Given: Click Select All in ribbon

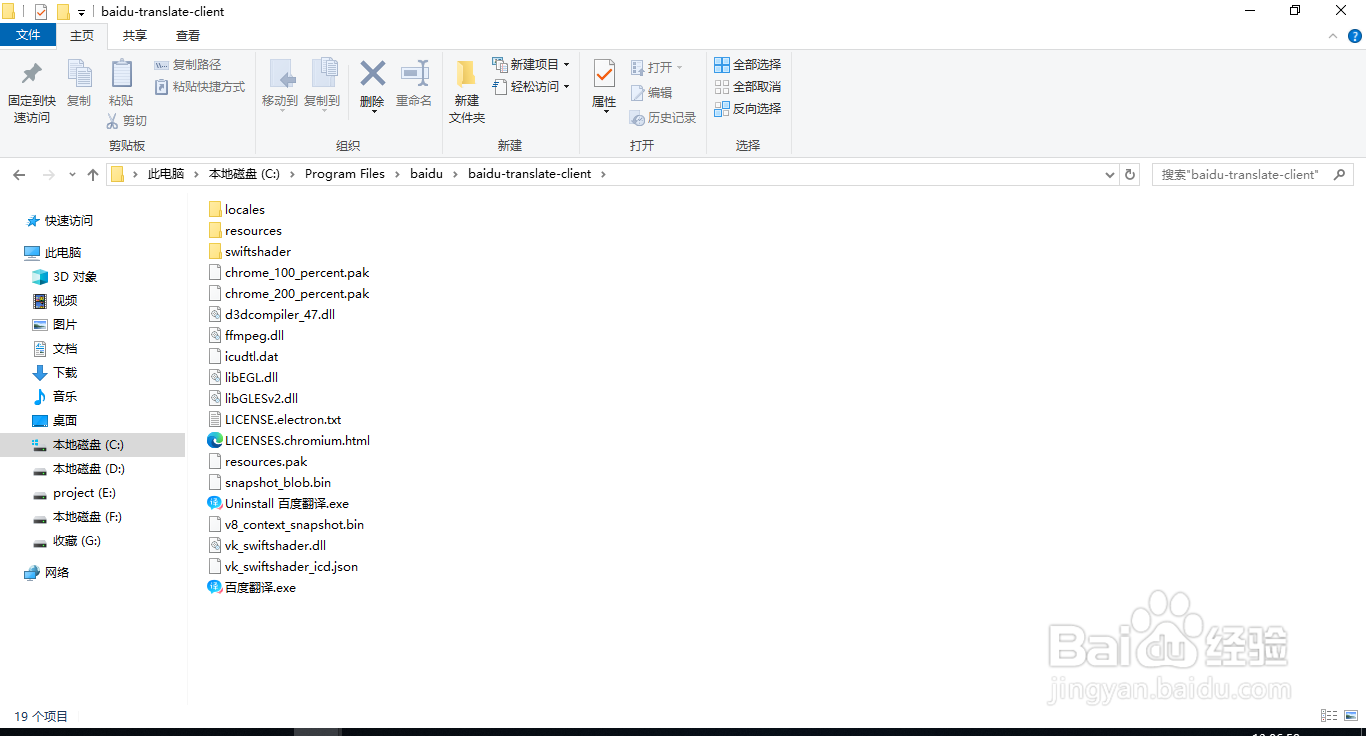Looking at the screenshot, I should [x=747, y=65].
